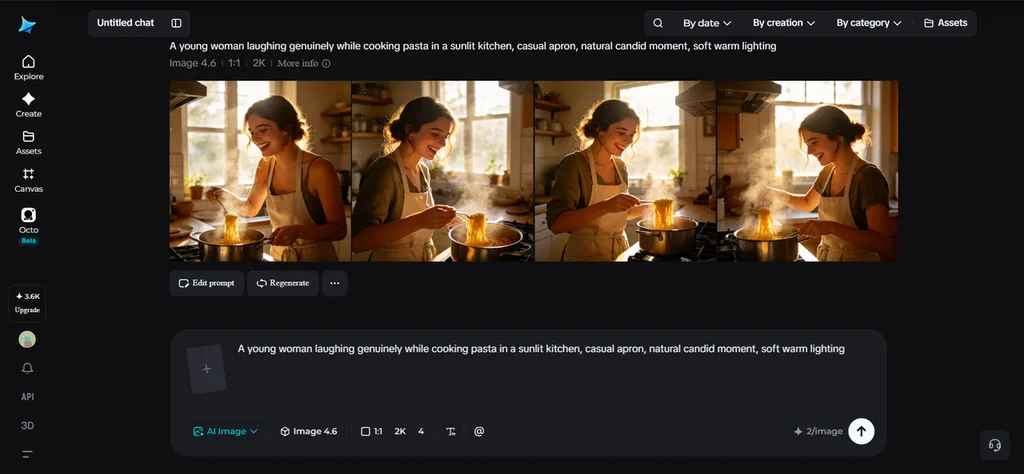Click the More info link
Screen dimensions: 1024x474
[x=304, y=63]
